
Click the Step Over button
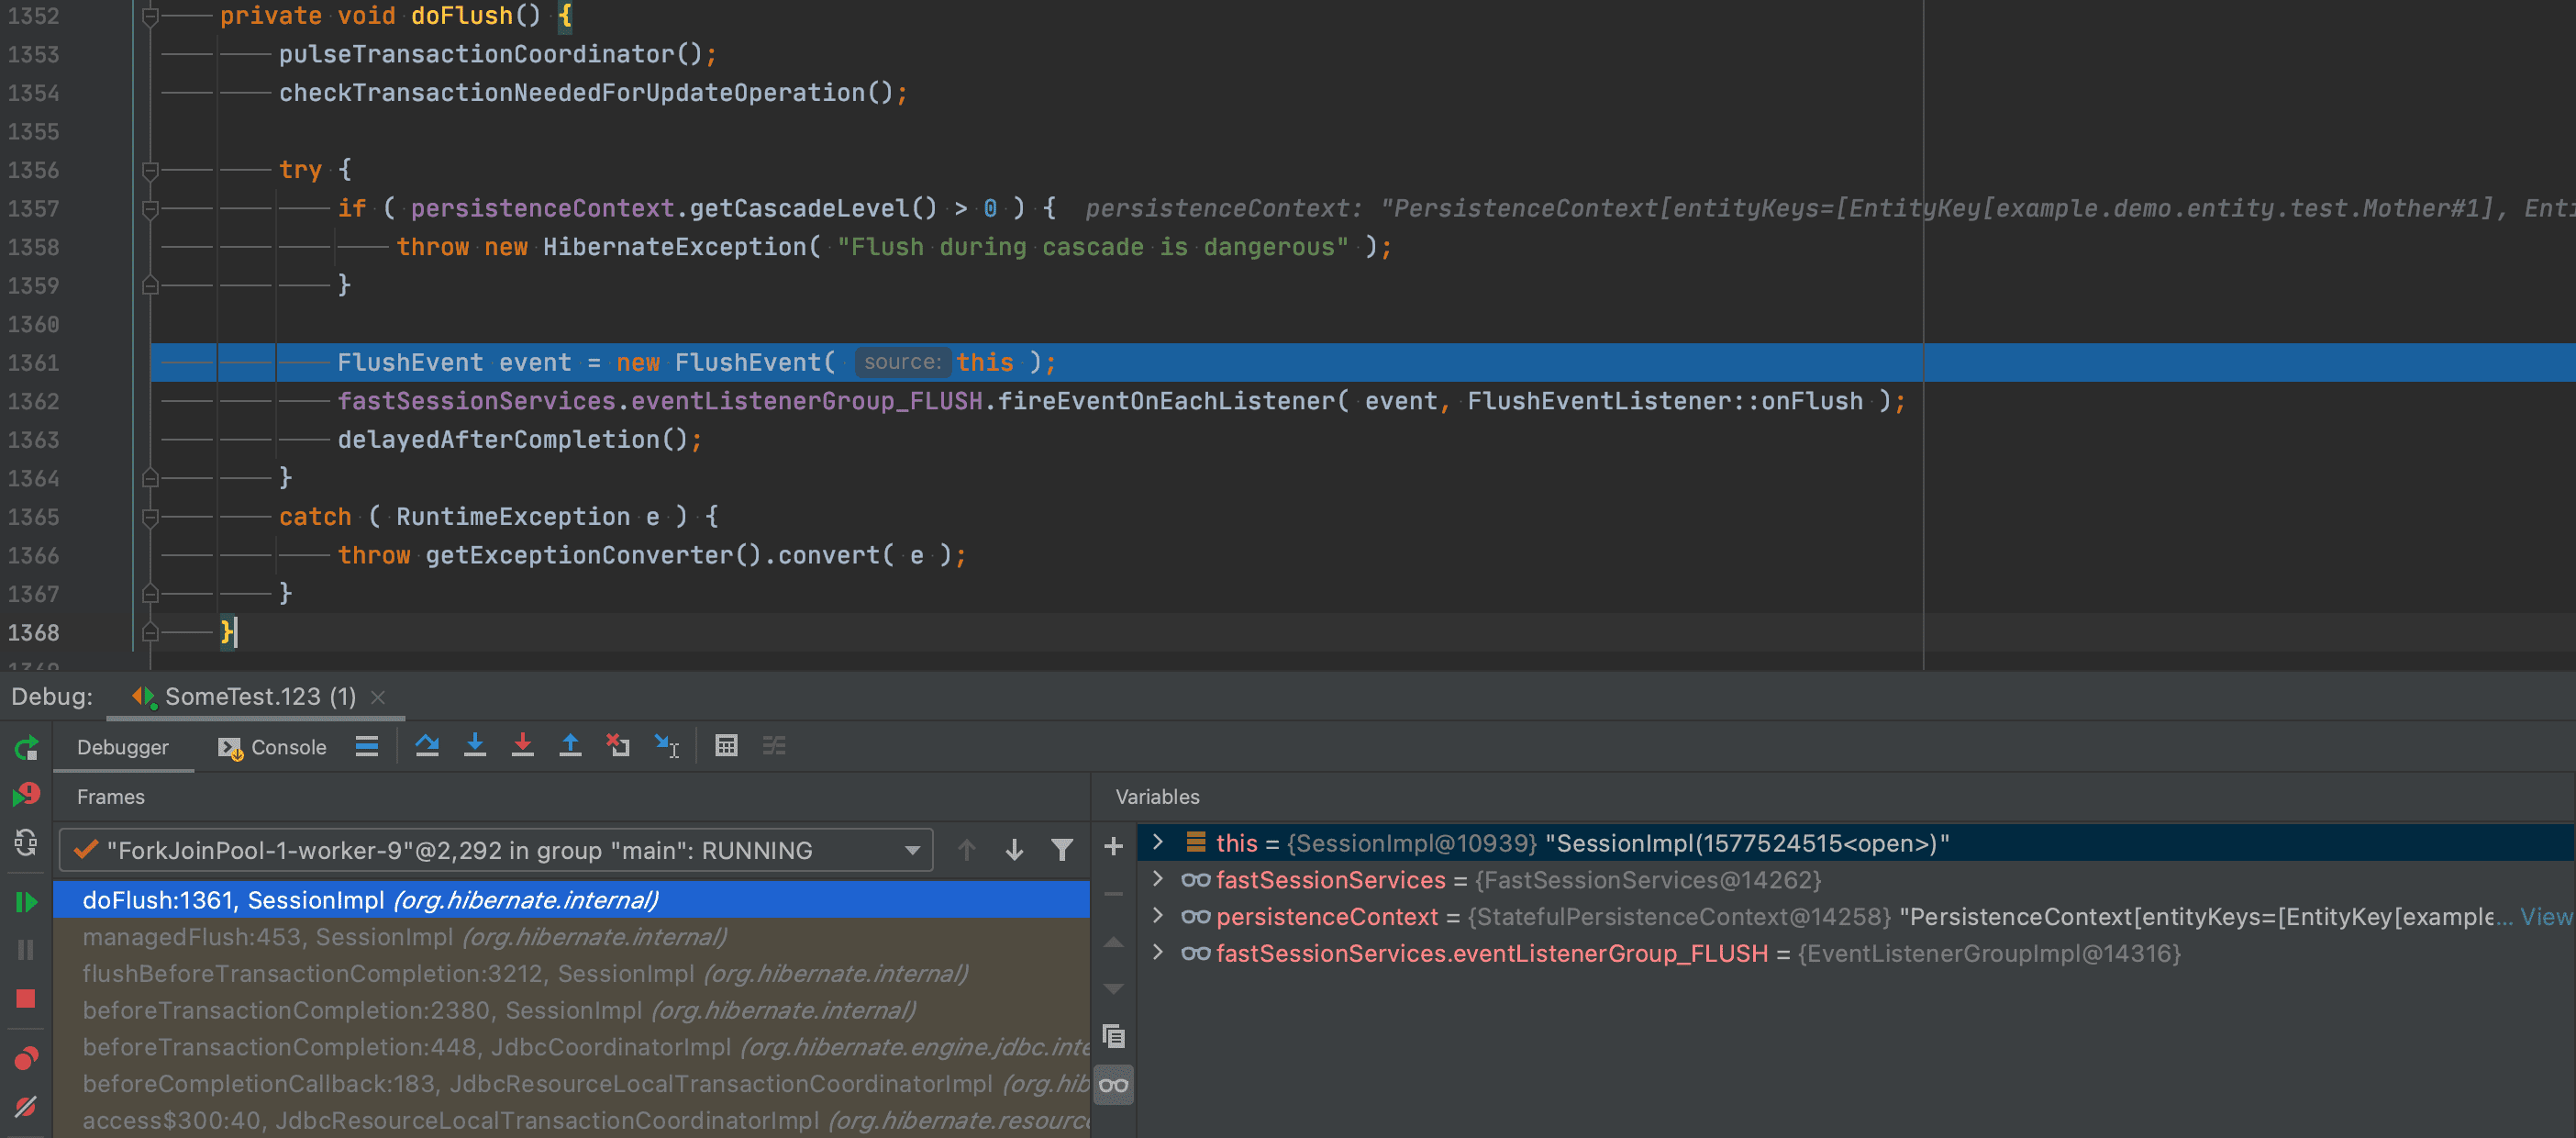[427, 746]
